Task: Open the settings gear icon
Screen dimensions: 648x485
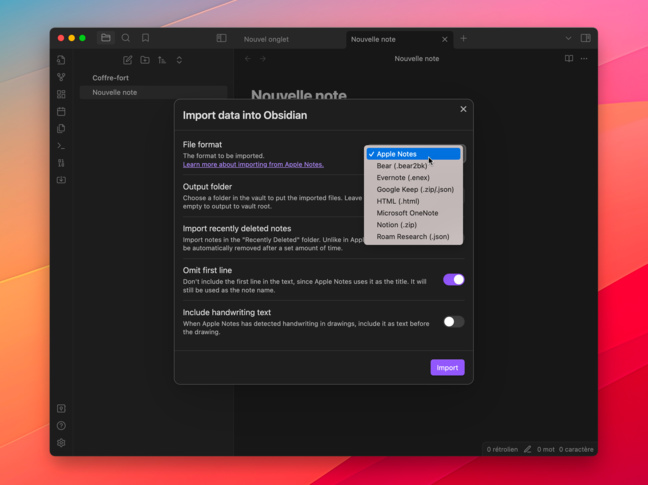Action: pyautogui.click(x=61, y=443)
